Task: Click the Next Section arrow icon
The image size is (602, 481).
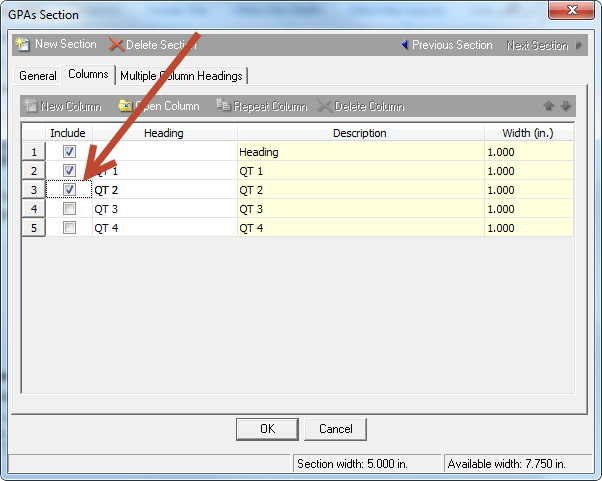Action: [x=578, y=45]
